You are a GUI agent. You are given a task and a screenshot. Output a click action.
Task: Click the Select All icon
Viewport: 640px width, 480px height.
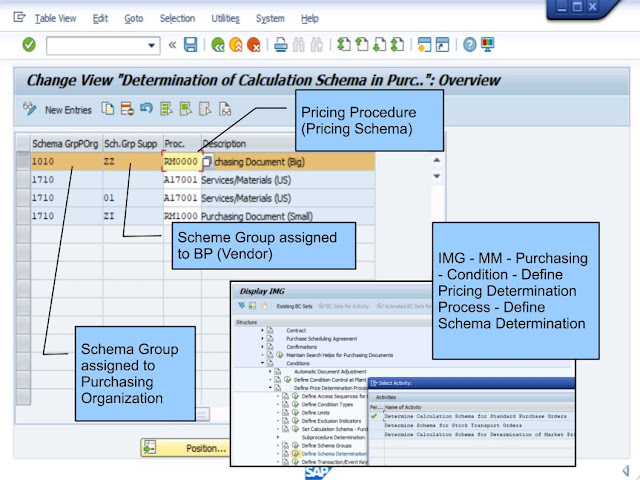(166, 109)
